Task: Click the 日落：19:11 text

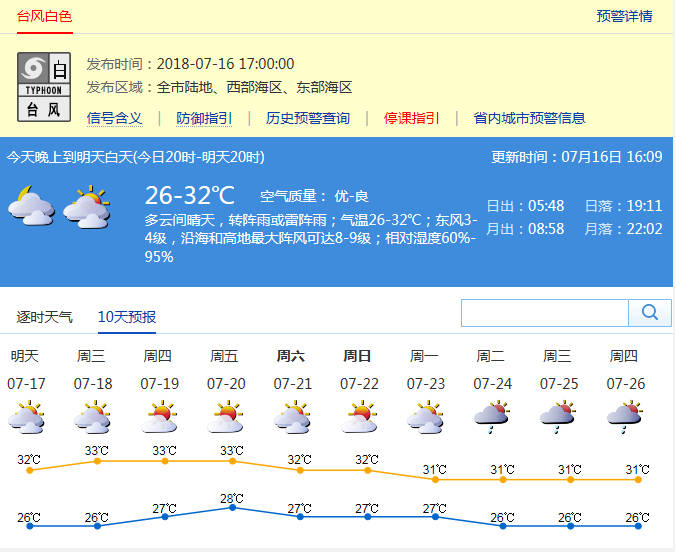Action: 623,206
